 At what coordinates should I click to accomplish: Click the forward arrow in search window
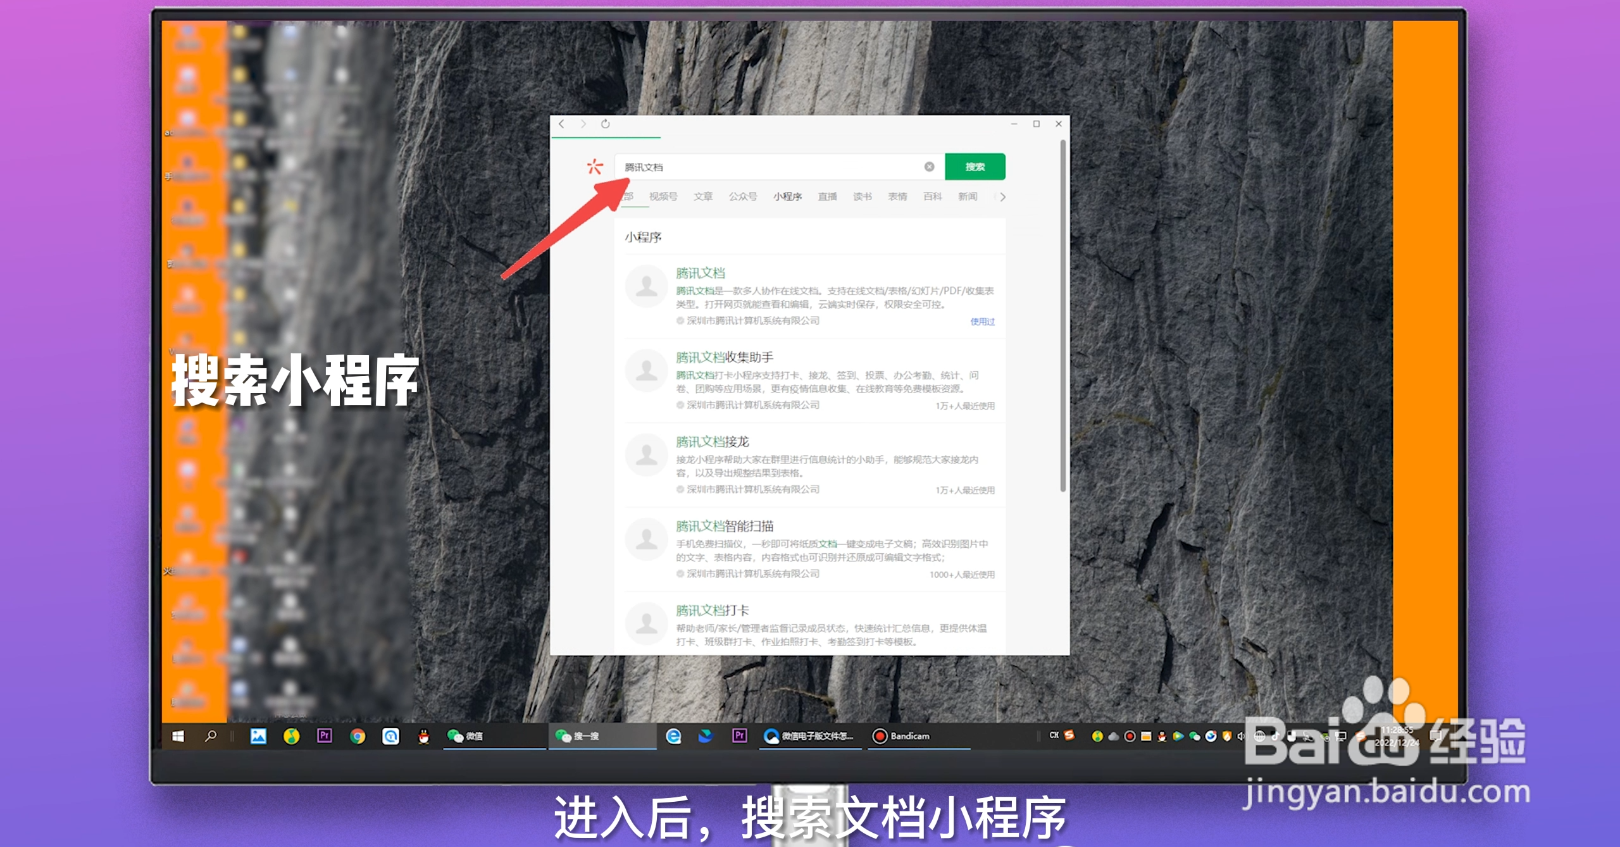(x=583, y=124)
